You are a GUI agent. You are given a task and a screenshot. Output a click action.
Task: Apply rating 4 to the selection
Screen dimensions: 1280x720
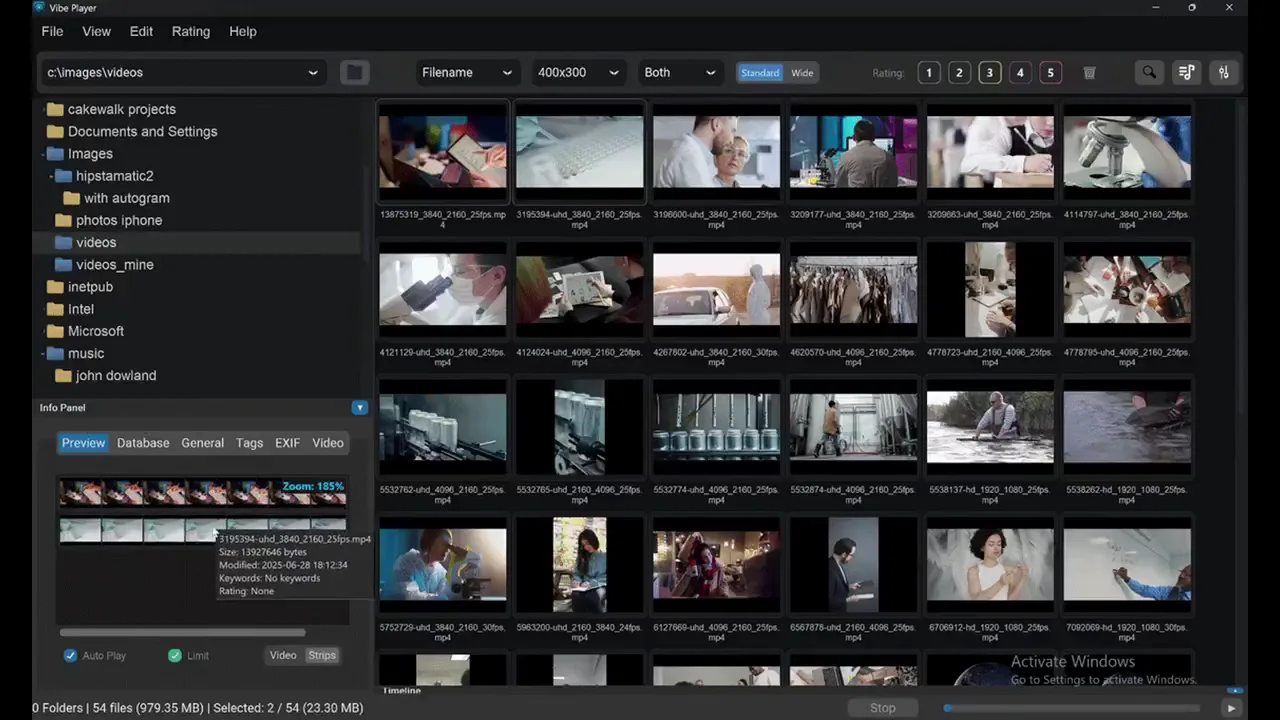1020,73
